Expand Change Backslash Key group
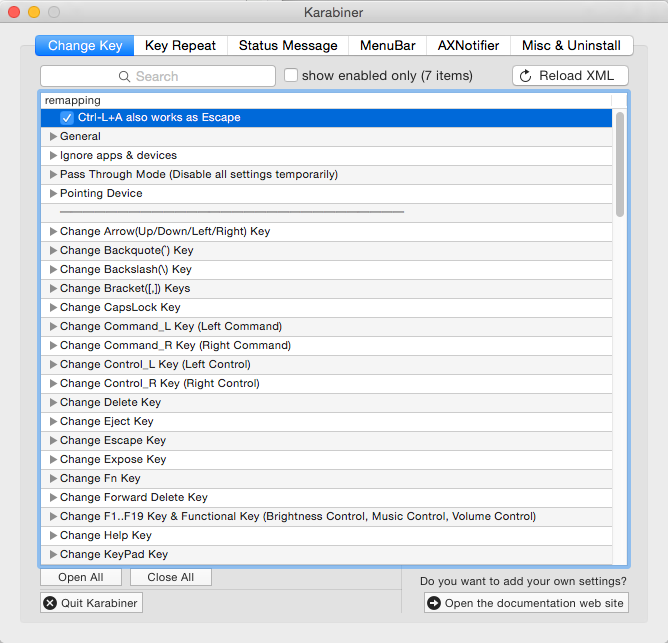The image size is (668, 643). pos(53,269)
